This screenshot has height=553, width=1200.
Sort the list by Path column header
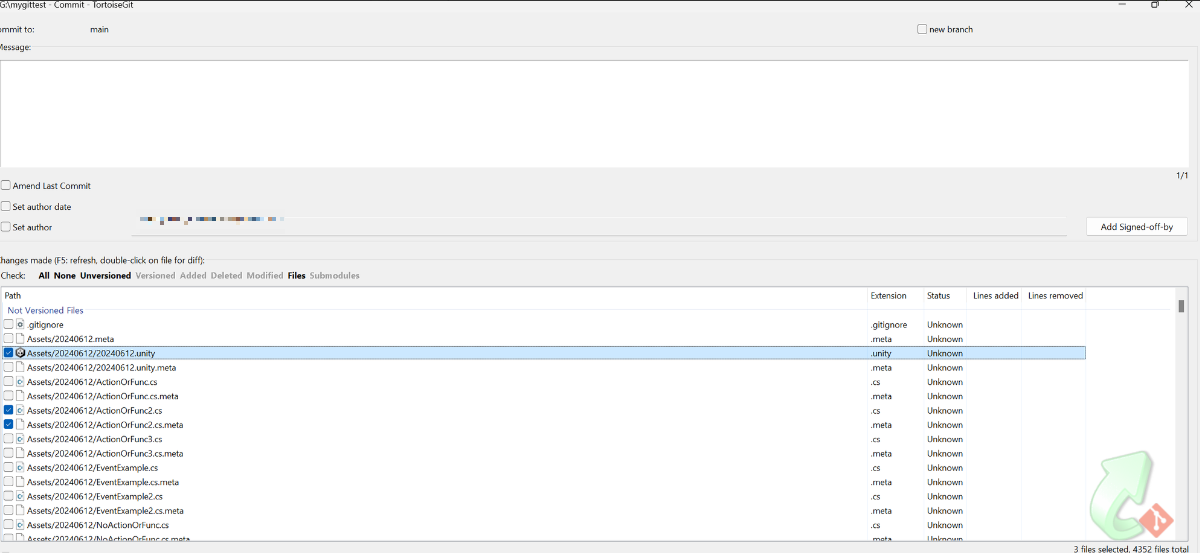coord(435,296)
